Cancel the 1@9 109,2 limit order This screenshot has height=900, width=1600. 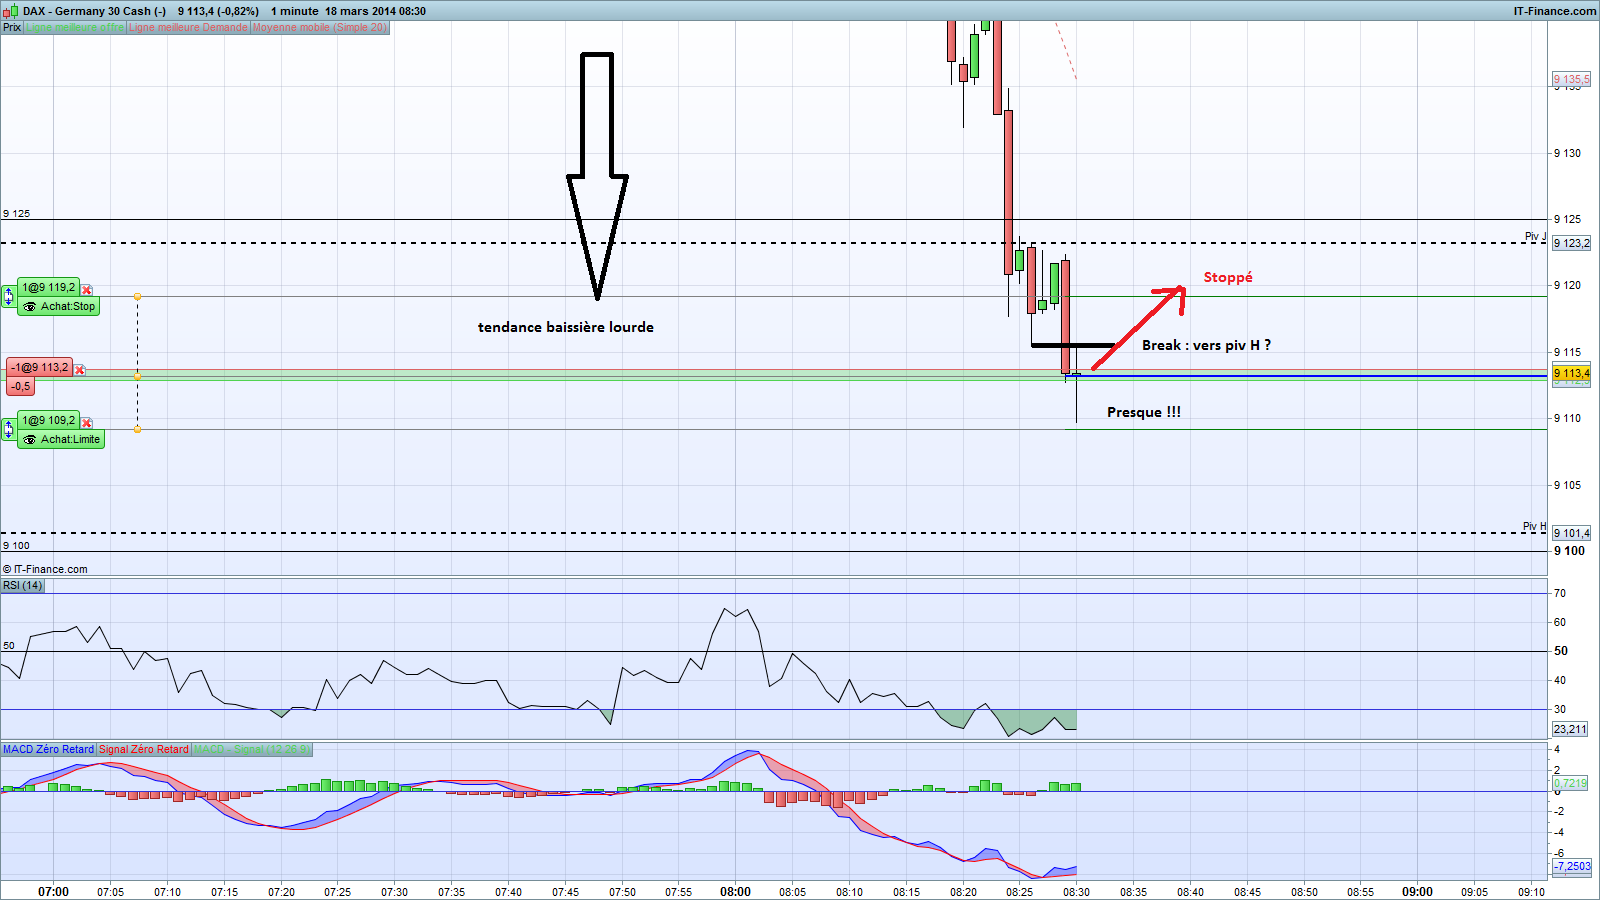[87, 423]
